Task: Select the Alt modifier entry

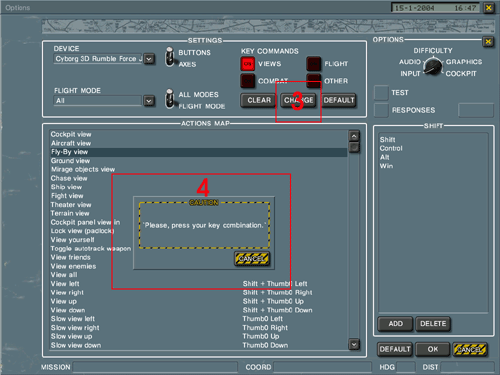Action: (385, 157)
